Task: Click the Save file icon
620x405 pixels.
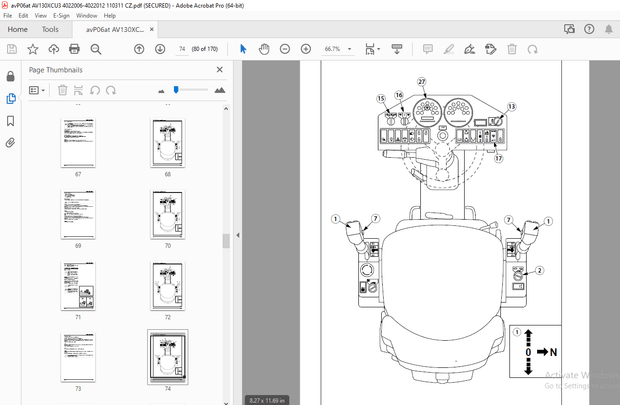Action: (x=12, y=49)
